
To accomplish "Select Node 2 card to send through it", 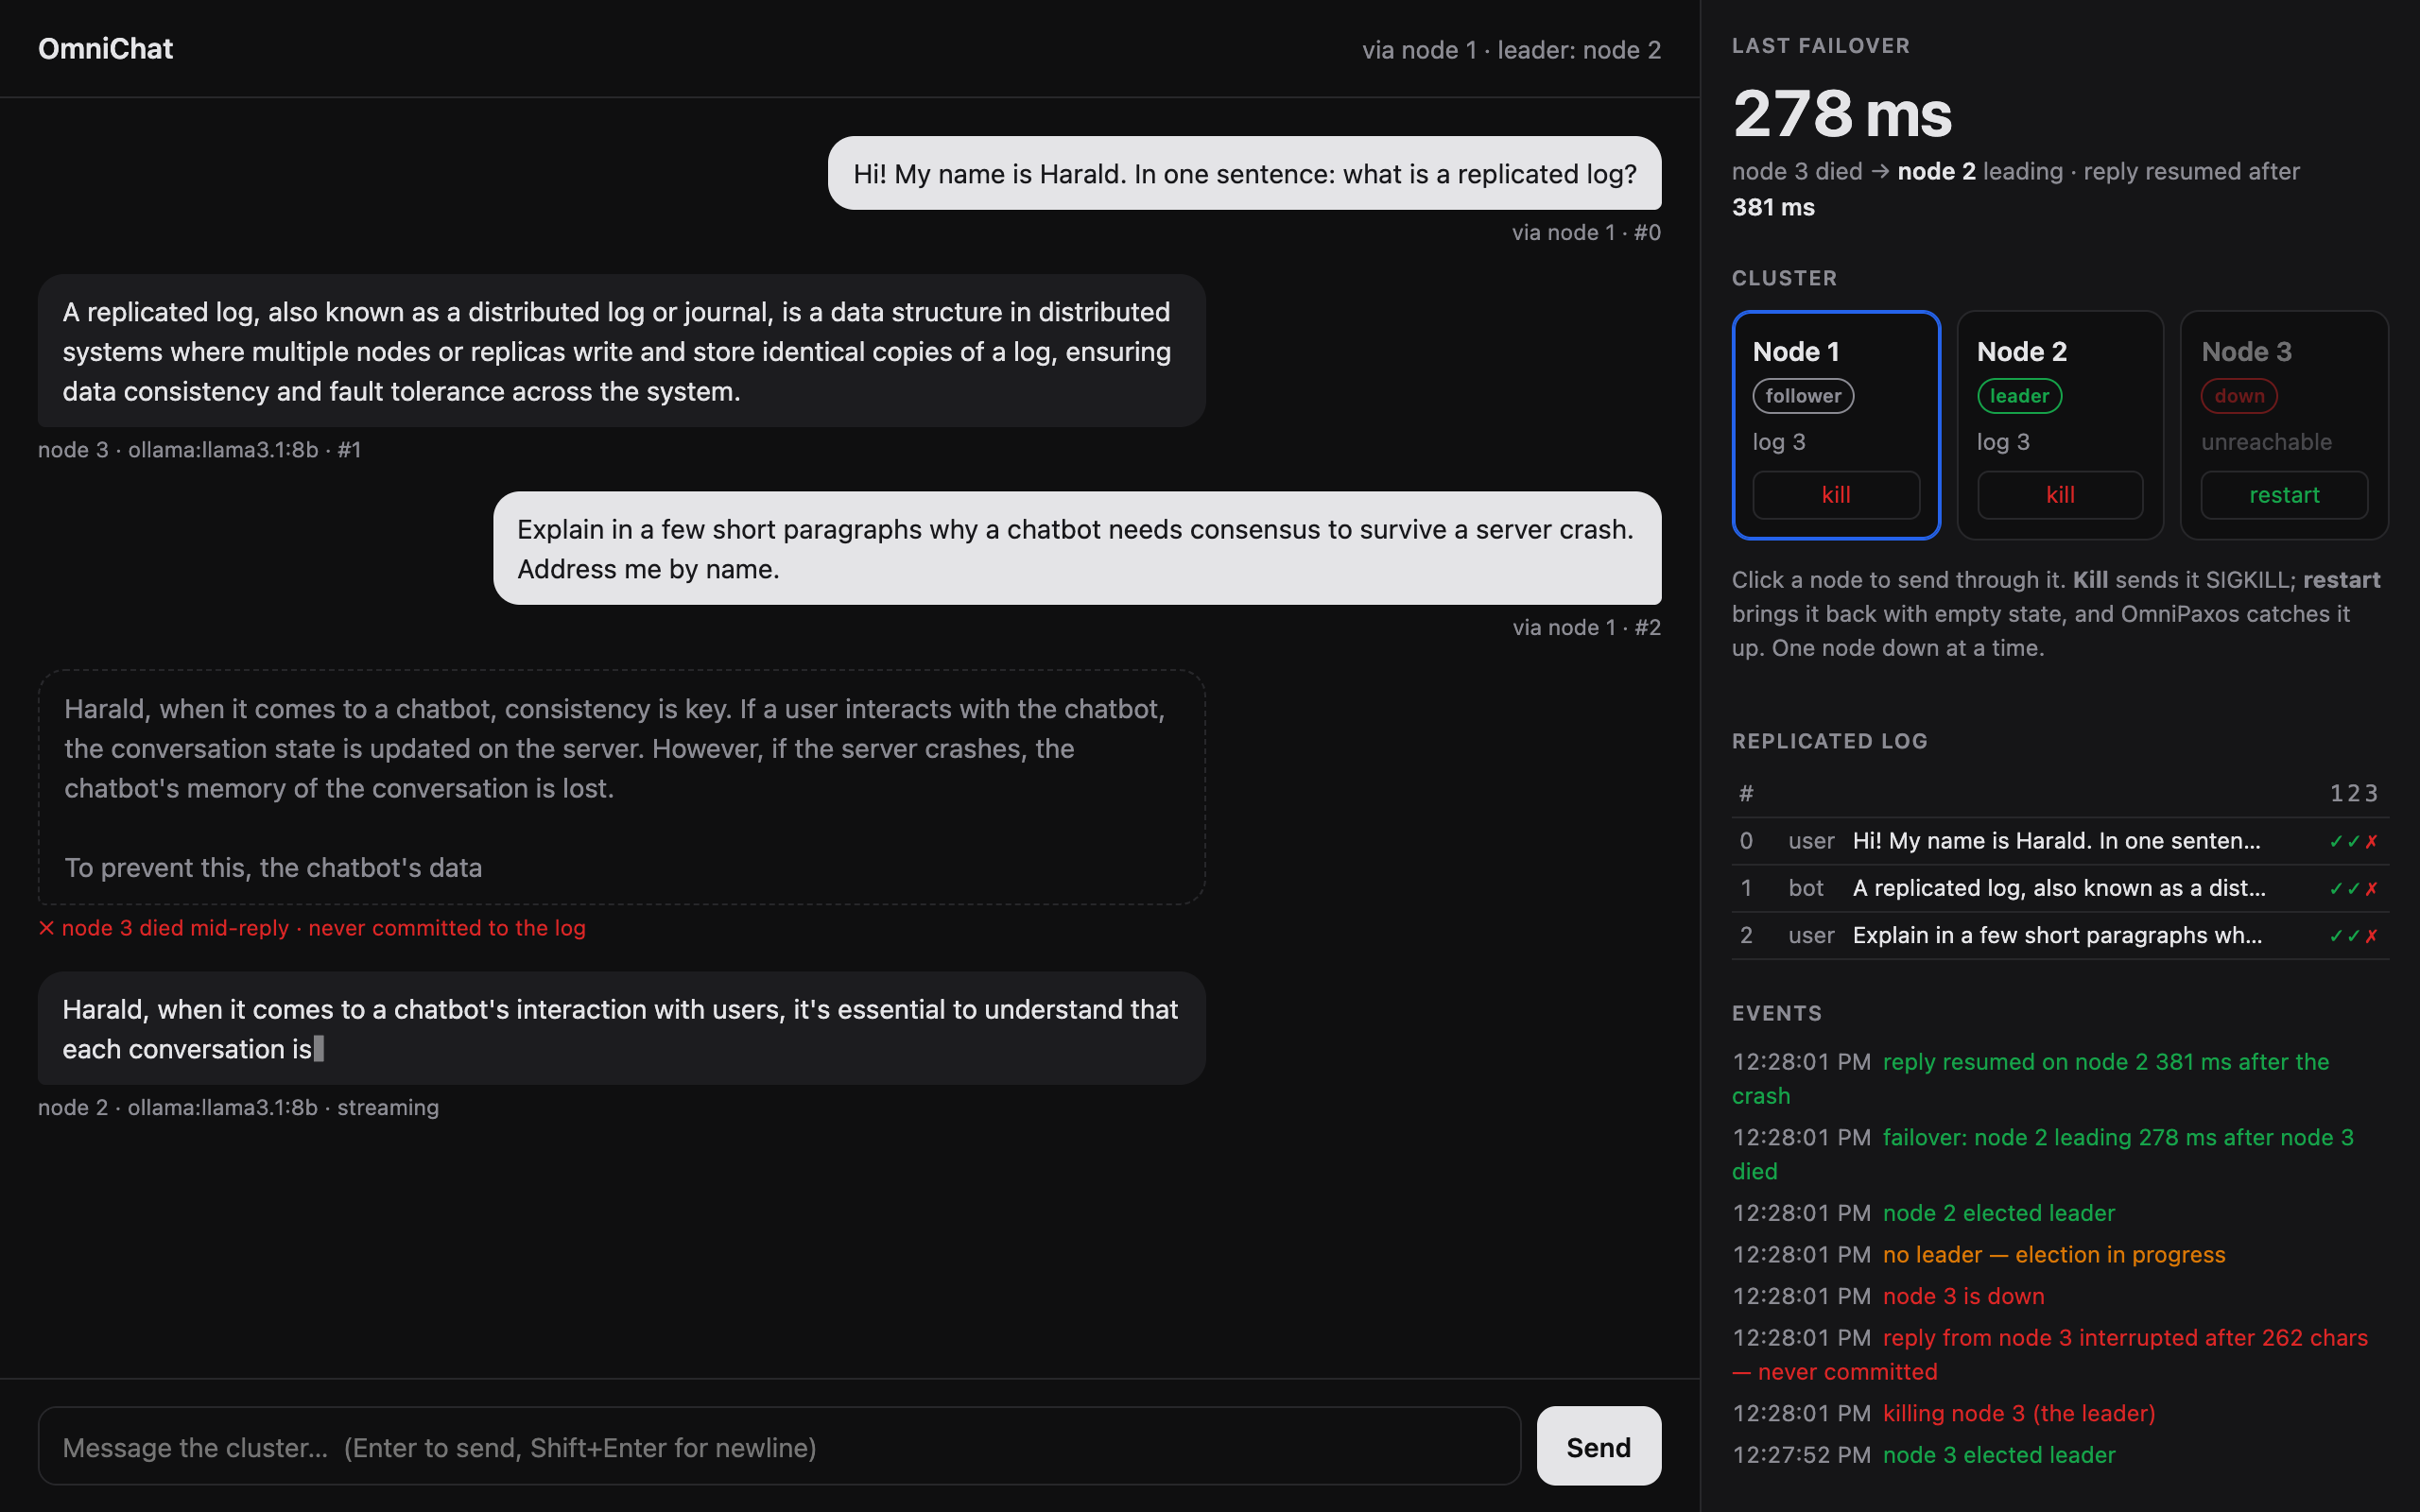I will (2060, 425).
